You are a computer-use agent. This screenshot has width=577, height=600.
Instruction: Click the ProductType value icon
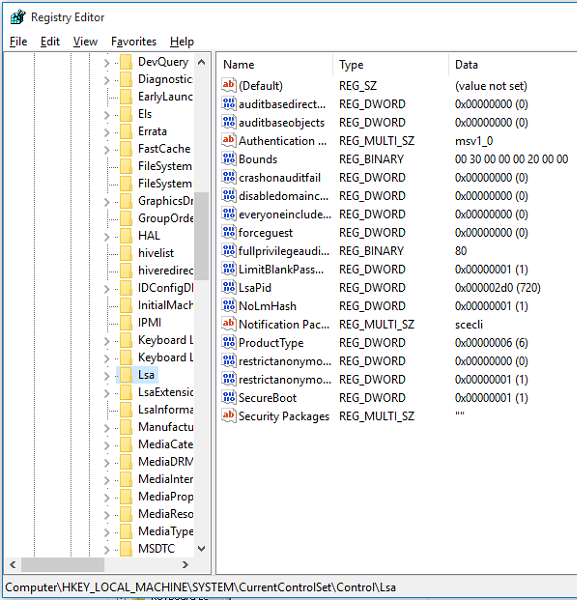pos(229,342)
